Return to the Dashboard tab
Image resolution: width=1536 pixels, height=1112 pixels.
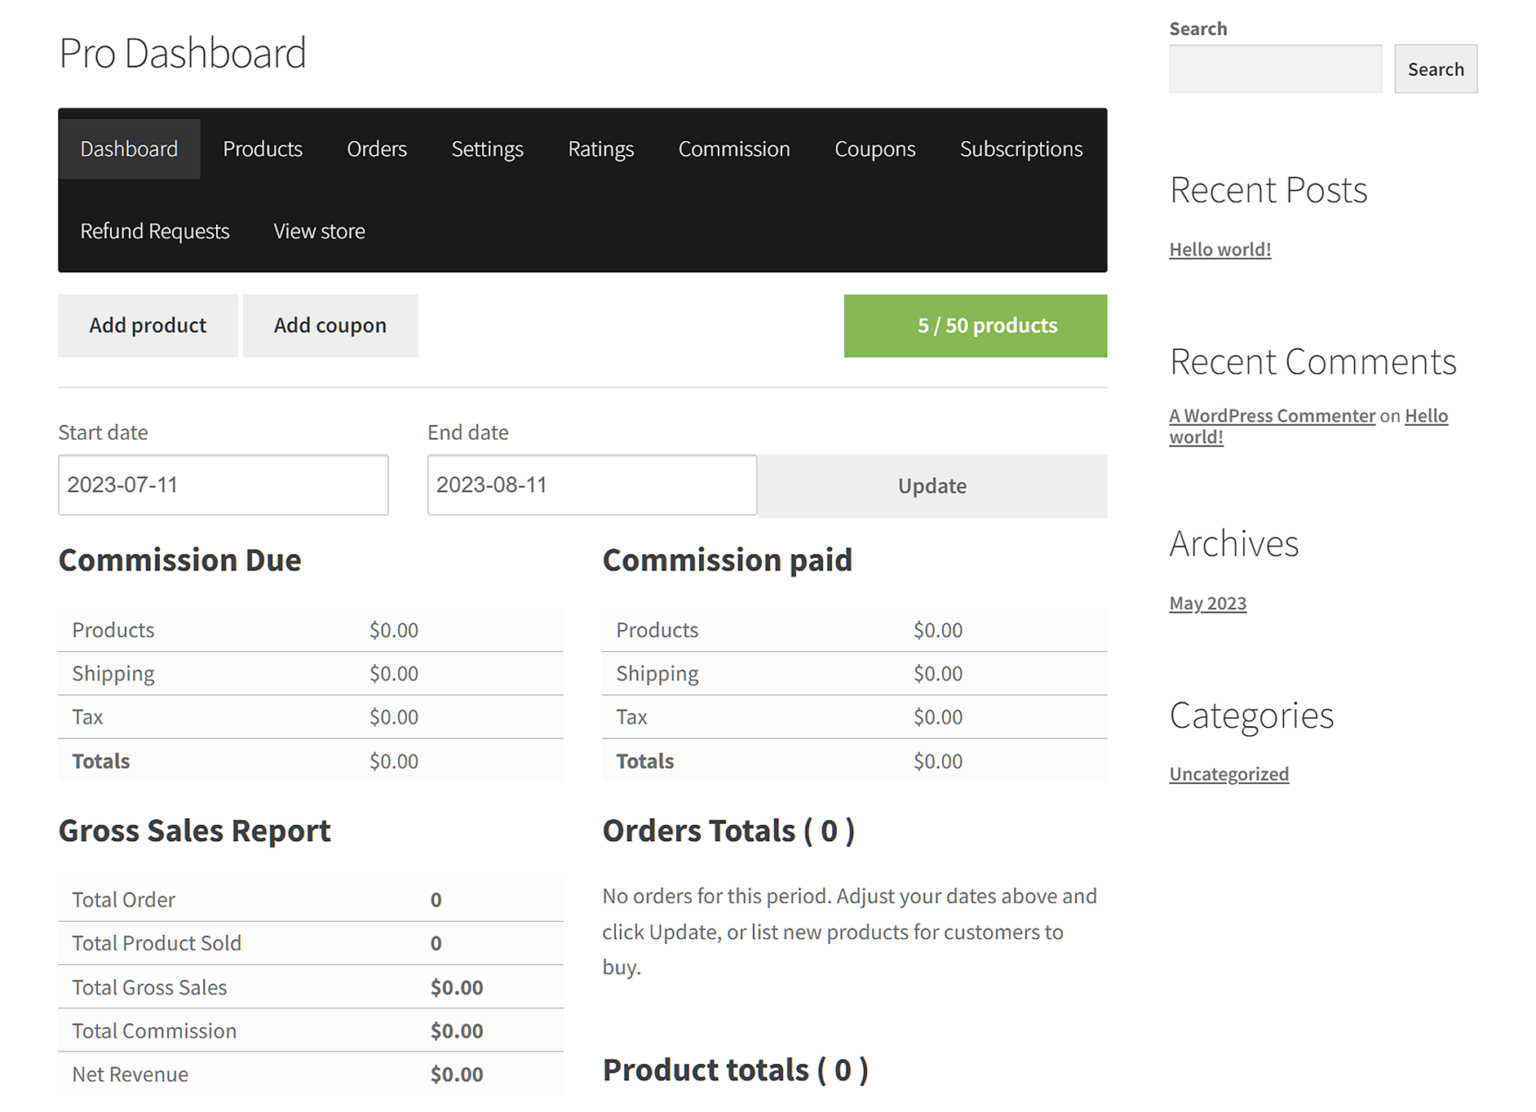tap(129, 148)
